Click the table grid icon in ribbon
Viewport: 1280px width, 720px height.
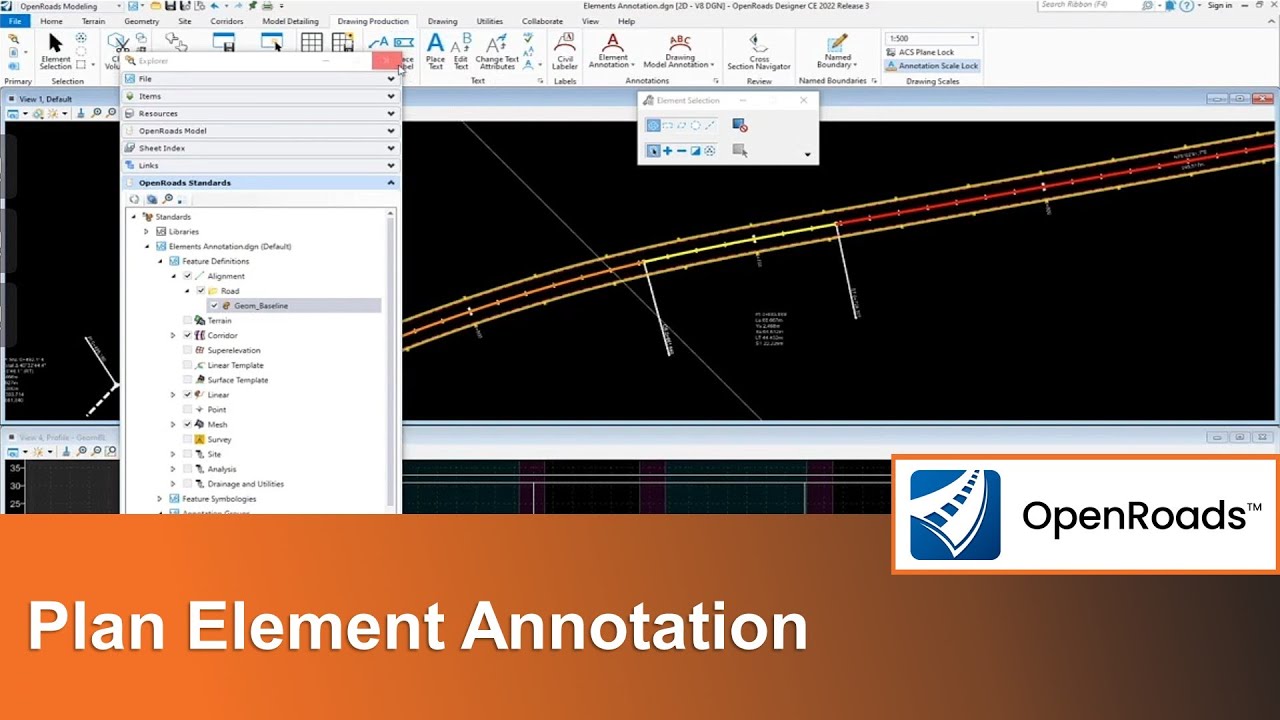[312, 42]
